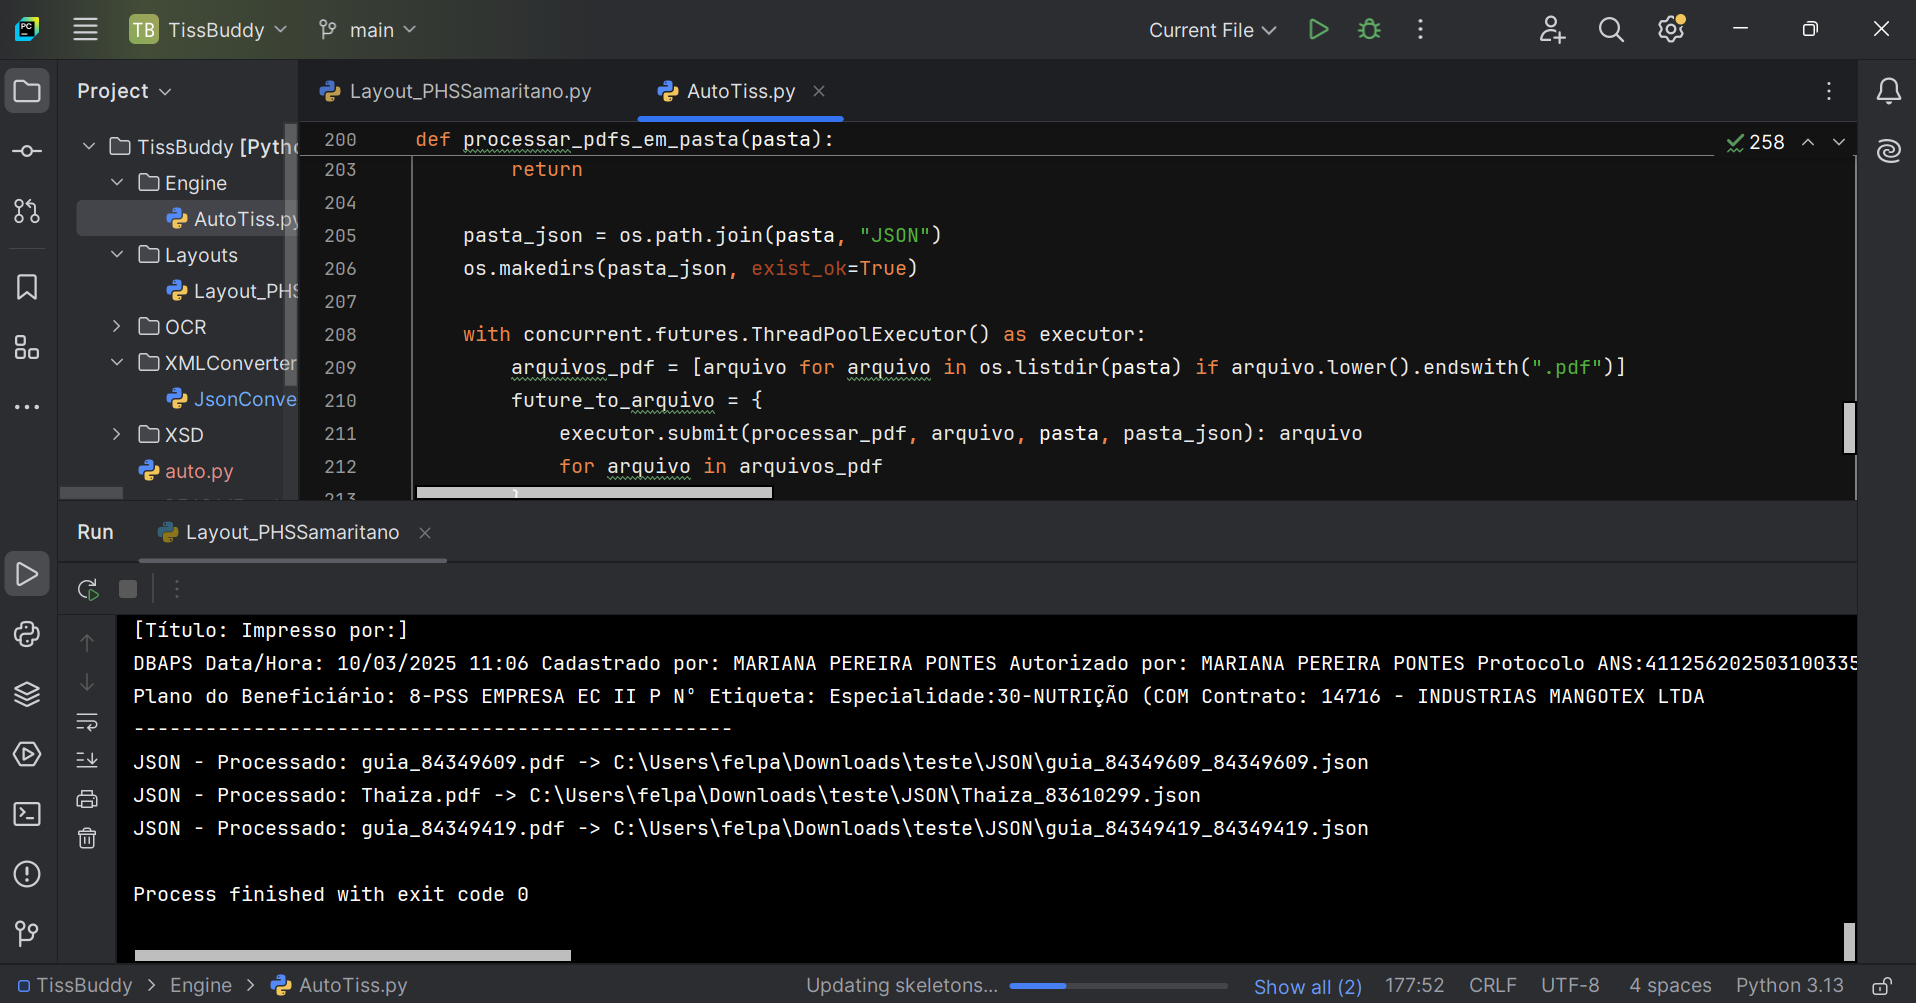
Task: Click the editor horizontal scrollbar
Action: click(594, 492)
